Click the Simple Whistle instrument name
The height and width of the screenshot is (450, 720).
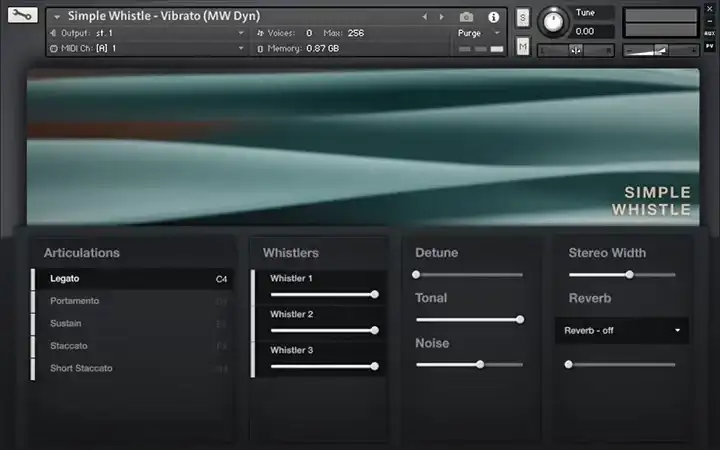[163, 16]
